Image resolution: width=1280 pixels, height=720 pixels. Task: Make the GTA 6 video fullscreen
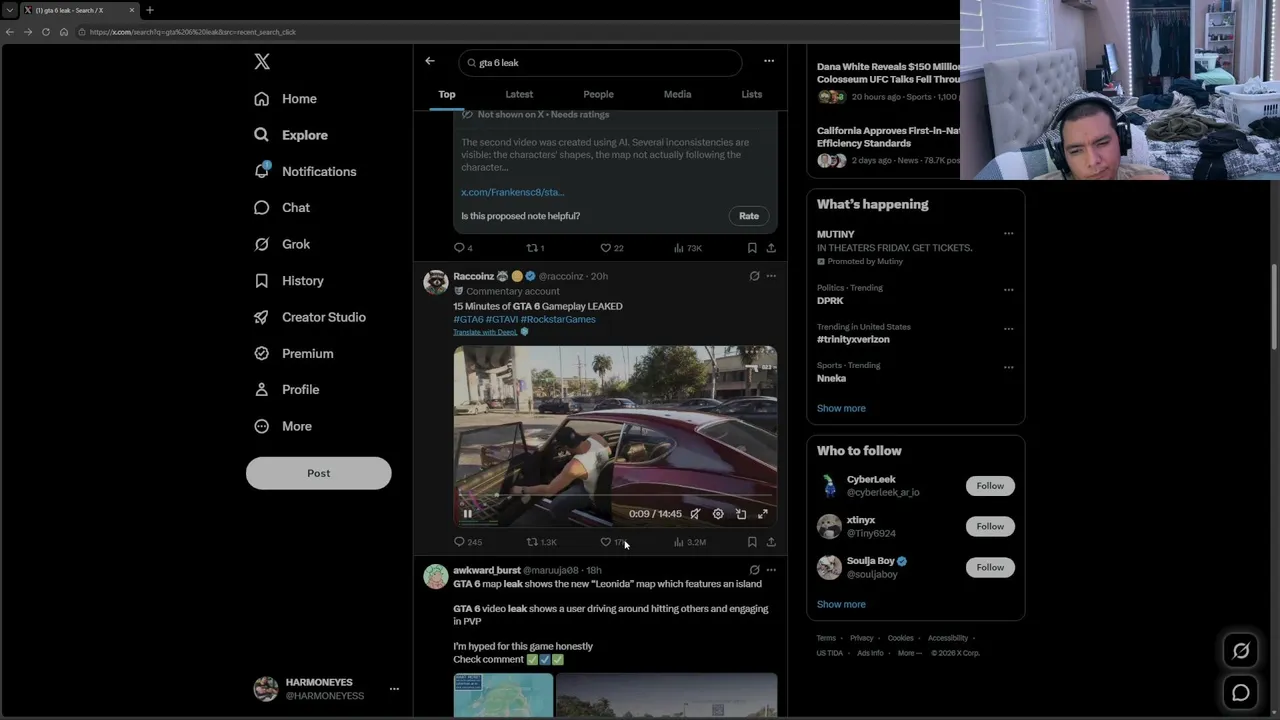(x=763, y=514)
